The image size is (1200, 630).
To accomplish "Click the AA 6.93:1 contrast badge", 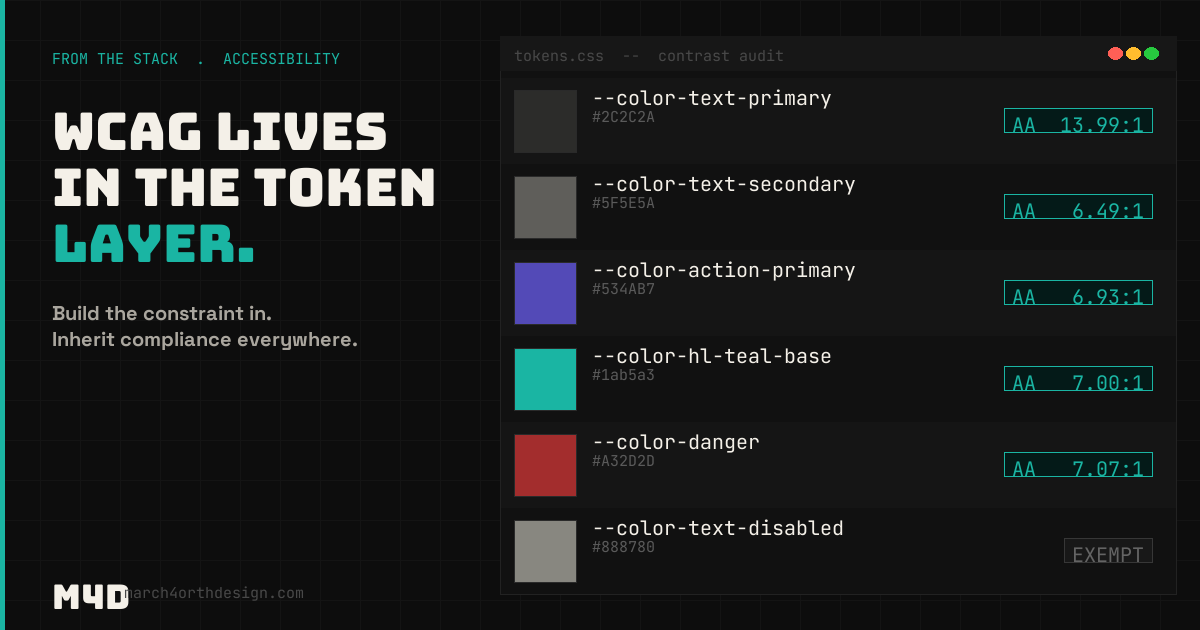I will (1078, 293).
